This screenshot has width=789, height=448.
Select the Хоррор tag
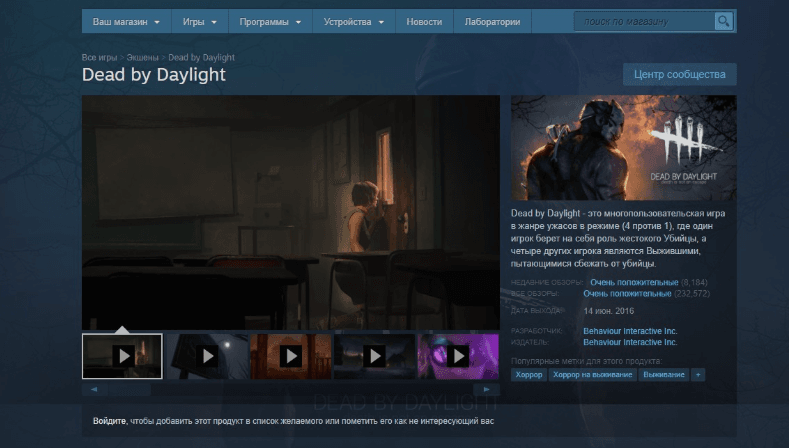coord(529,375)
